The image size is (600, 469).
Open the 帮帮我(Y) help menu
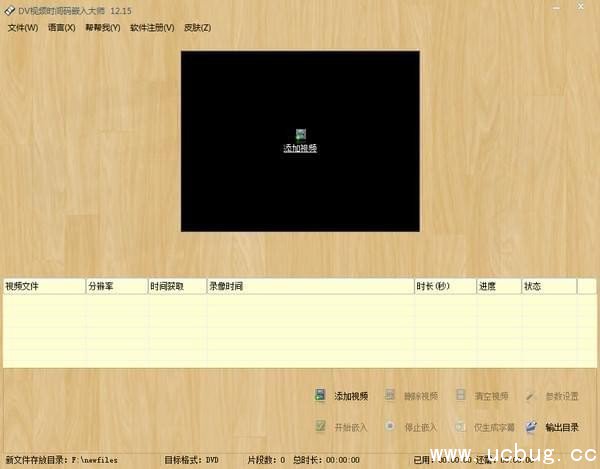pos(103,28)
